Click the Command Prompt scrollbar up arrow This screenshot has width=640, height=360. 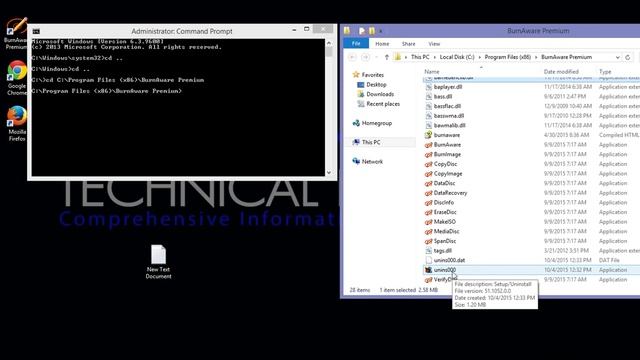point(329,43)
